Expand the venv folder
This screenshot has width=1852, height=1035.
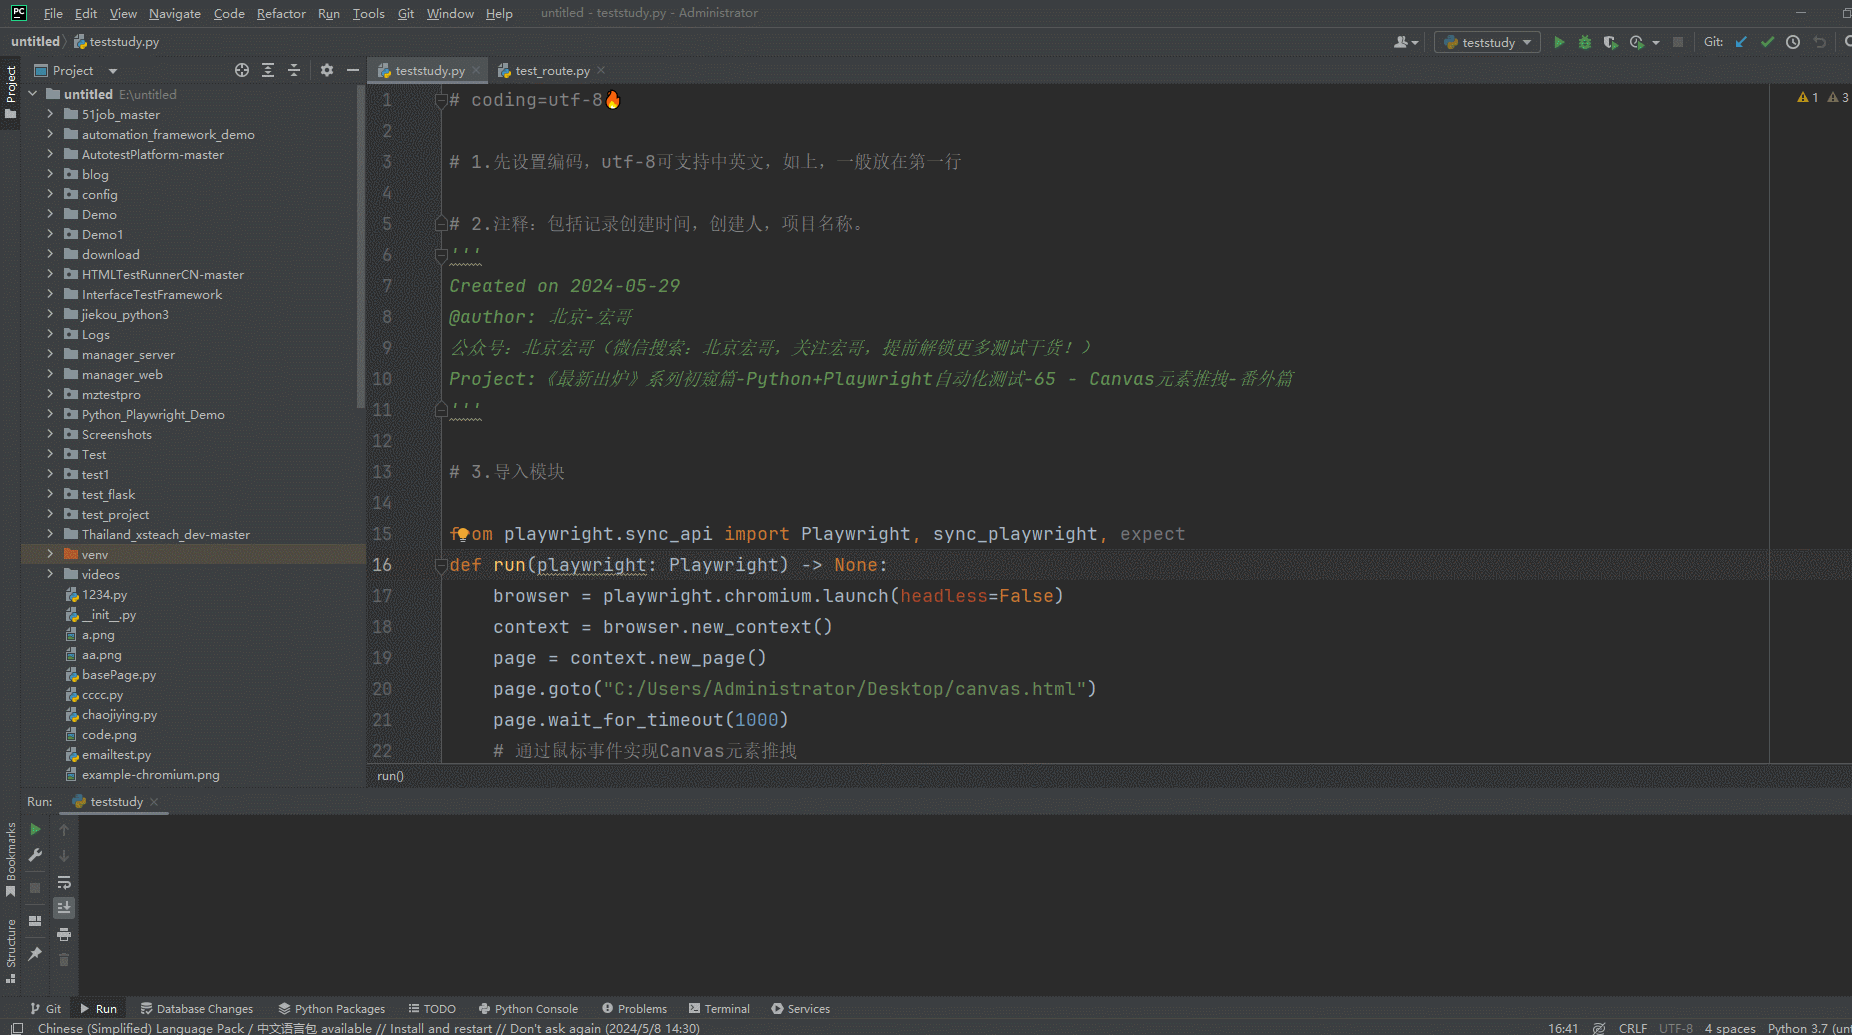click(x=50, y=554)
